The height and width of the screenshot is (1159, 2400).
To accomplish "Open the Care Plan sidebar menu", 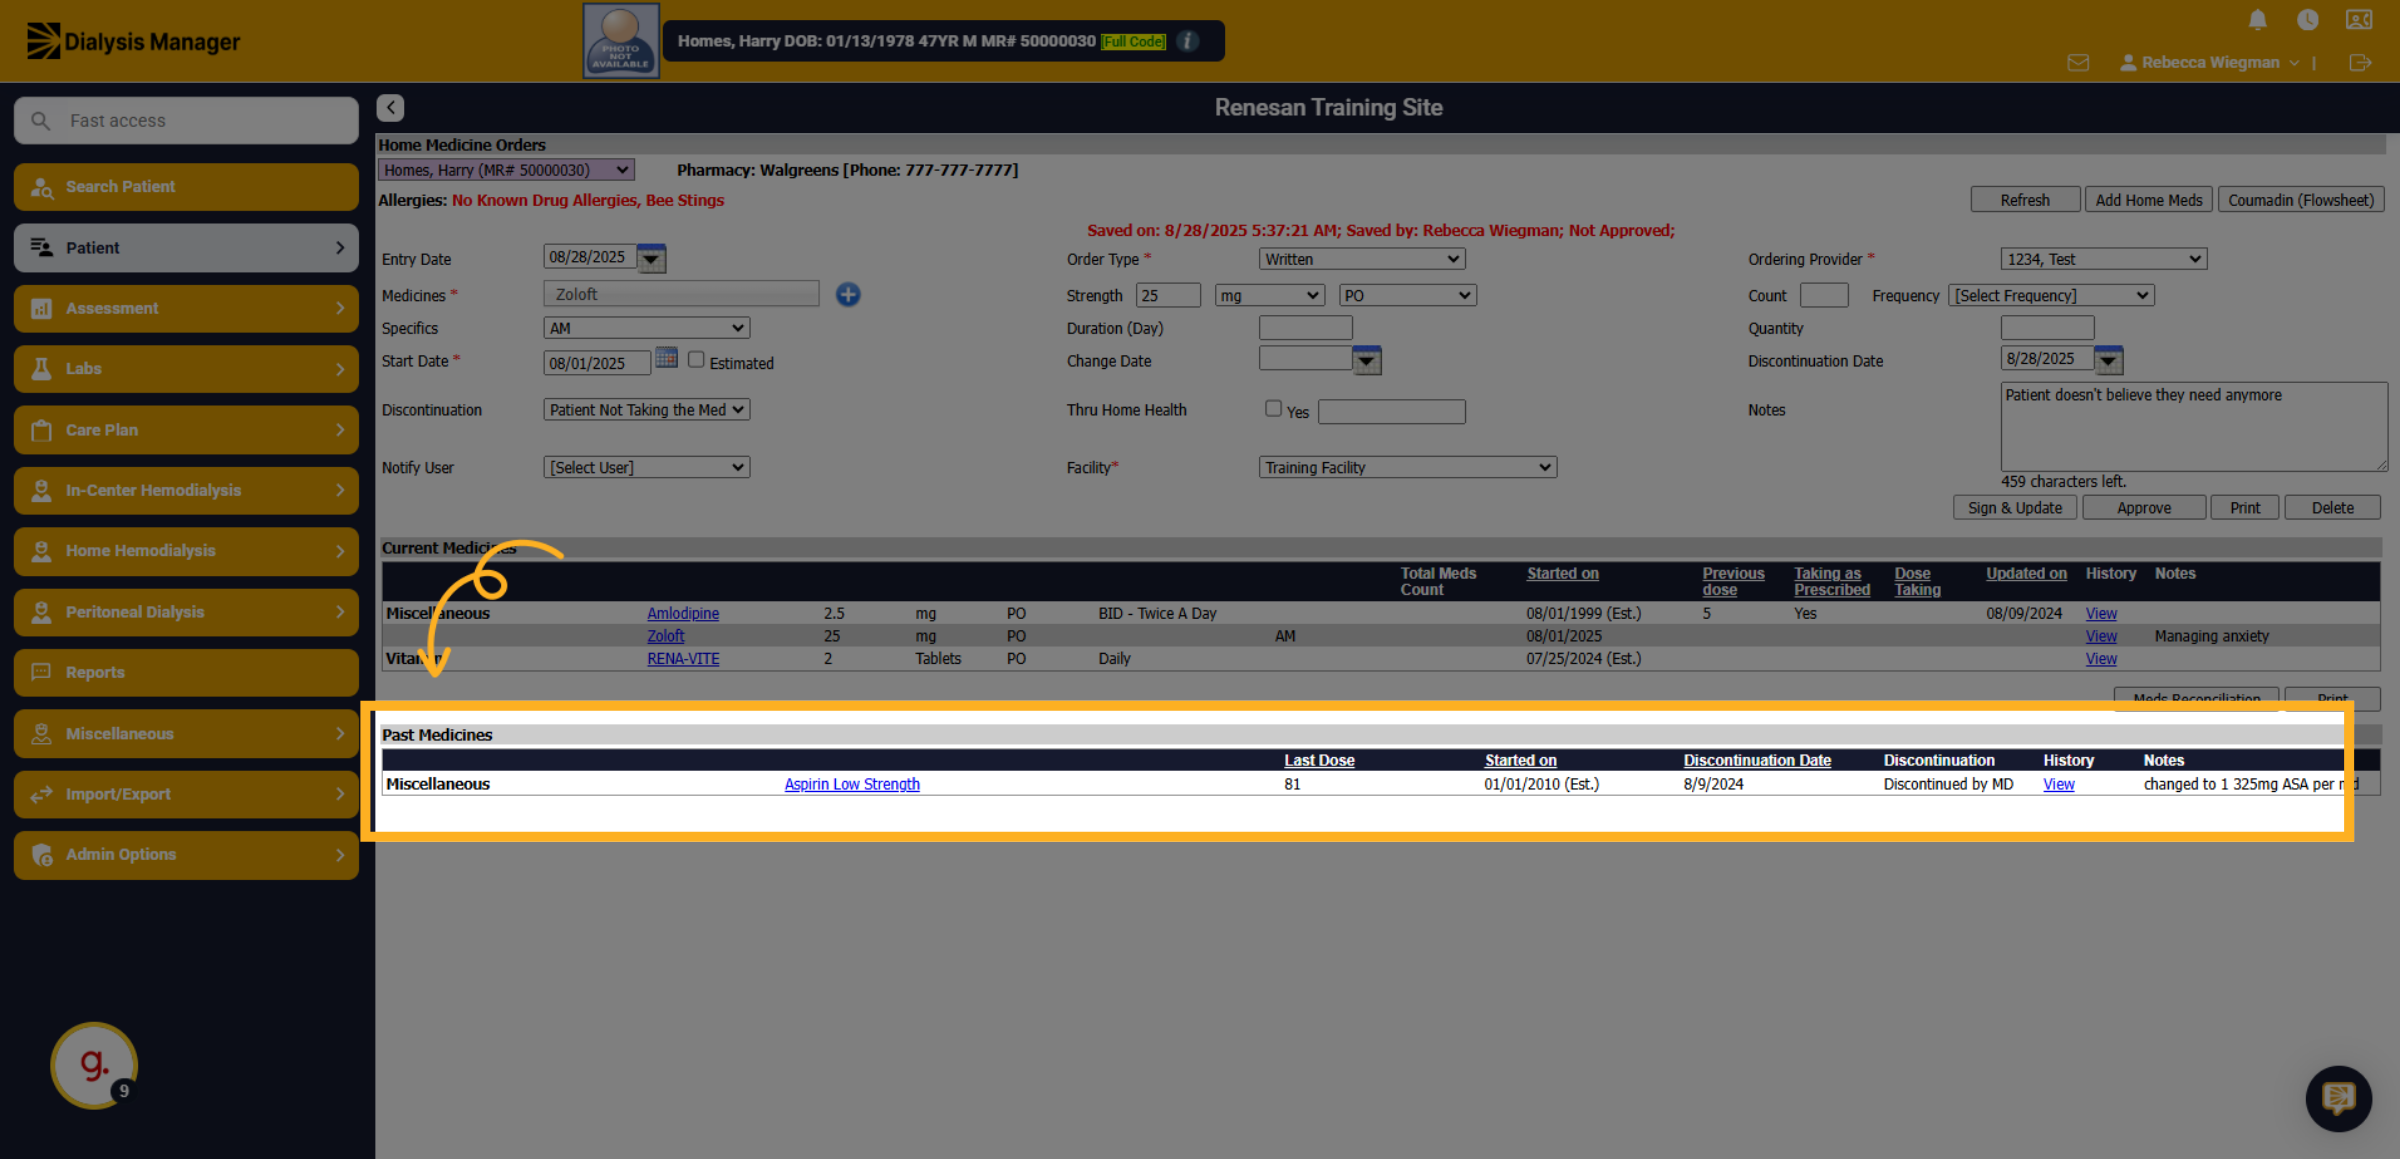I will click(x=186, y=430).
